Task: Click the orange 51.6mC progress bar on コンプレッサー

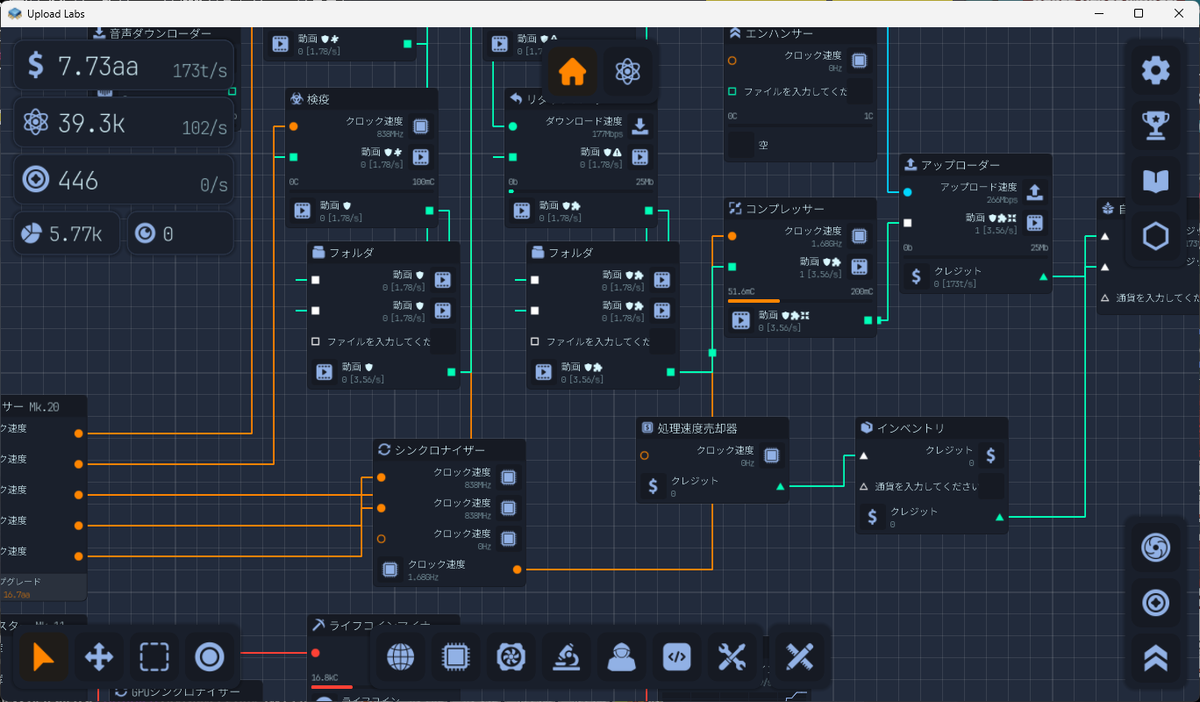Action: pyautogui.click(x=754, y=300)
